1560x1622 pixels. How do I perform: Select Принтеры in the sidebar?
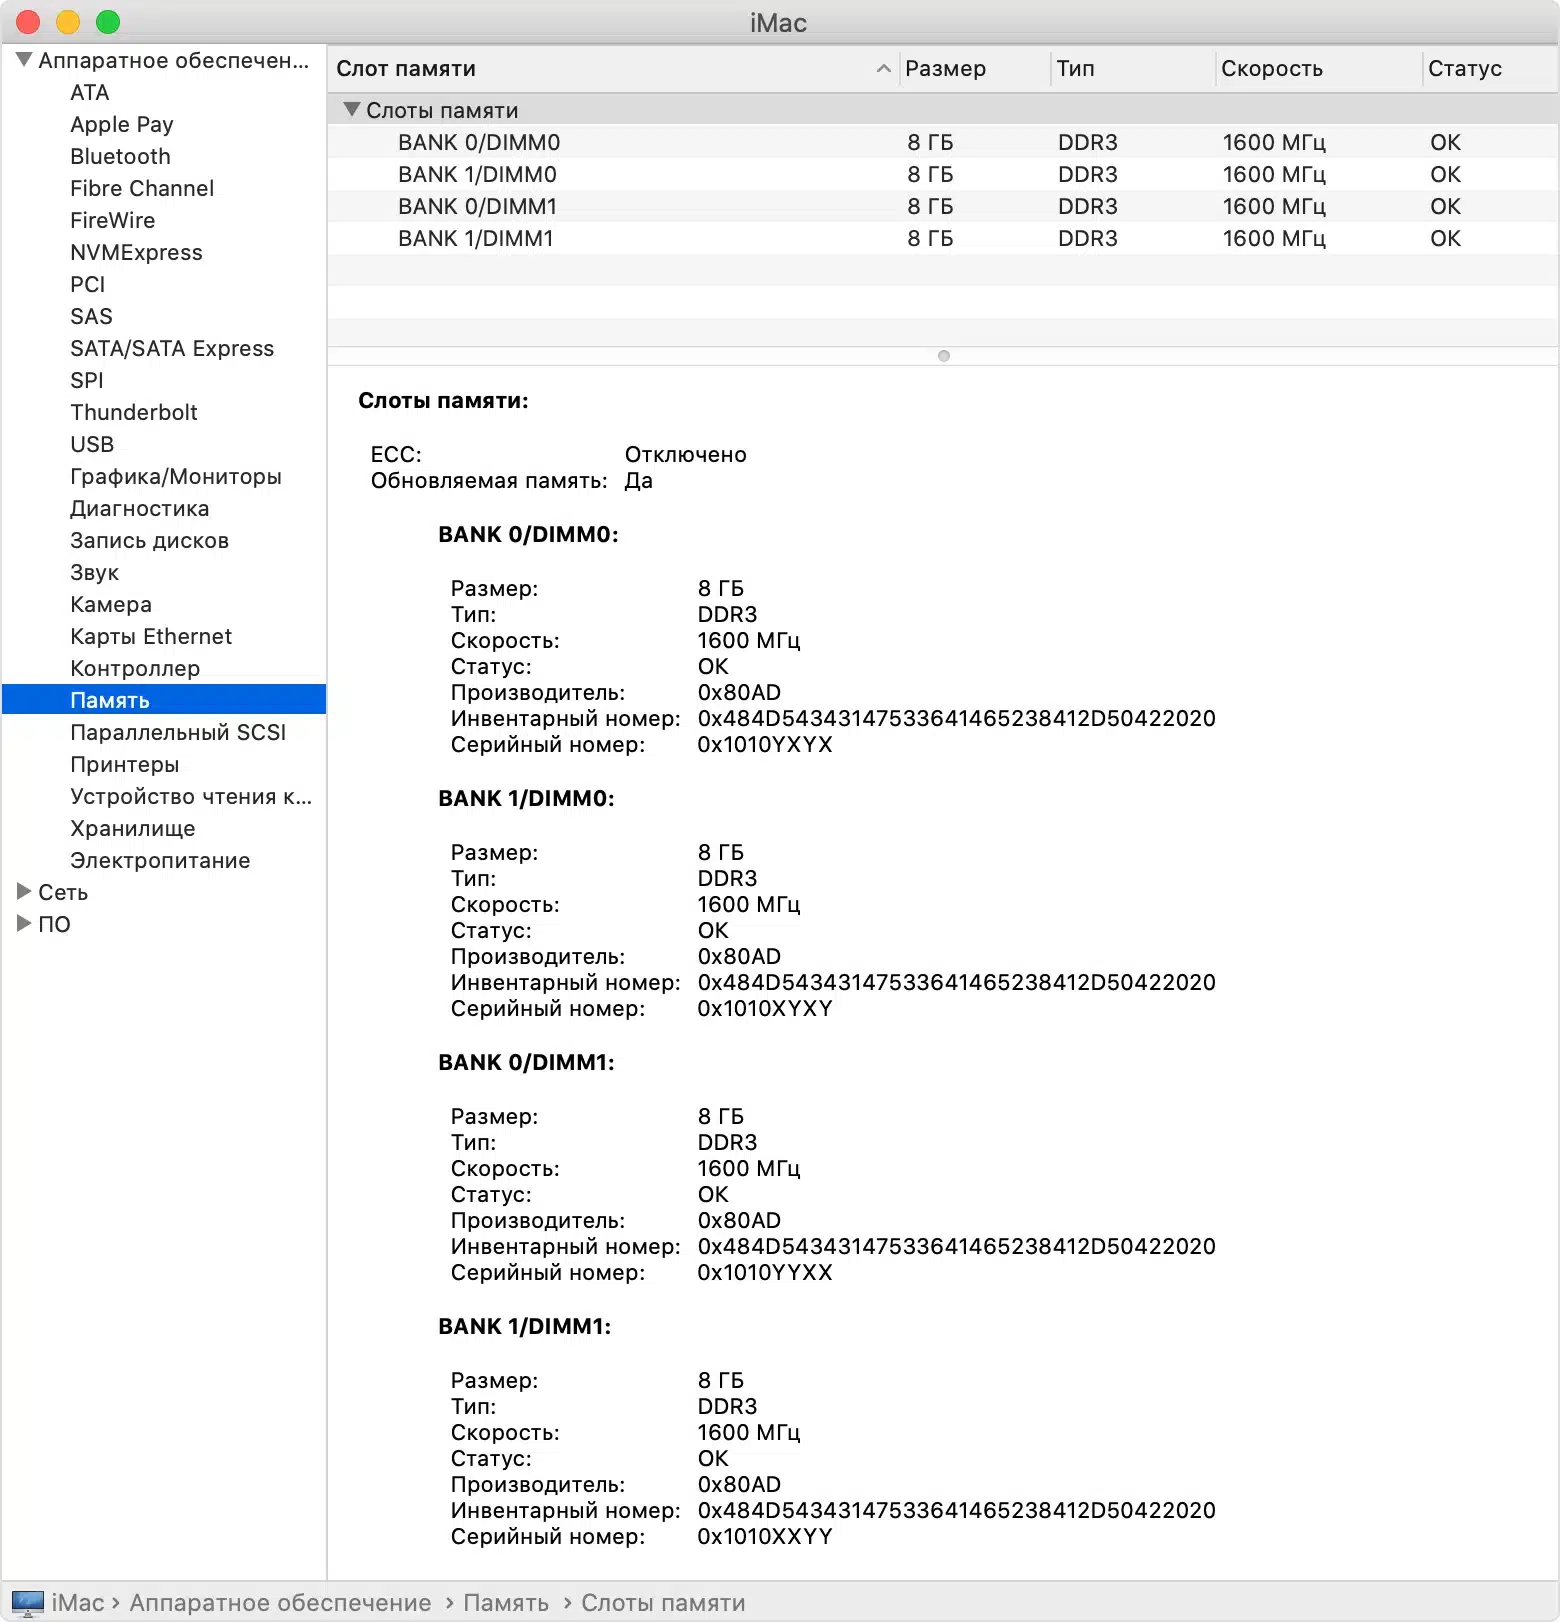[125, 764]
